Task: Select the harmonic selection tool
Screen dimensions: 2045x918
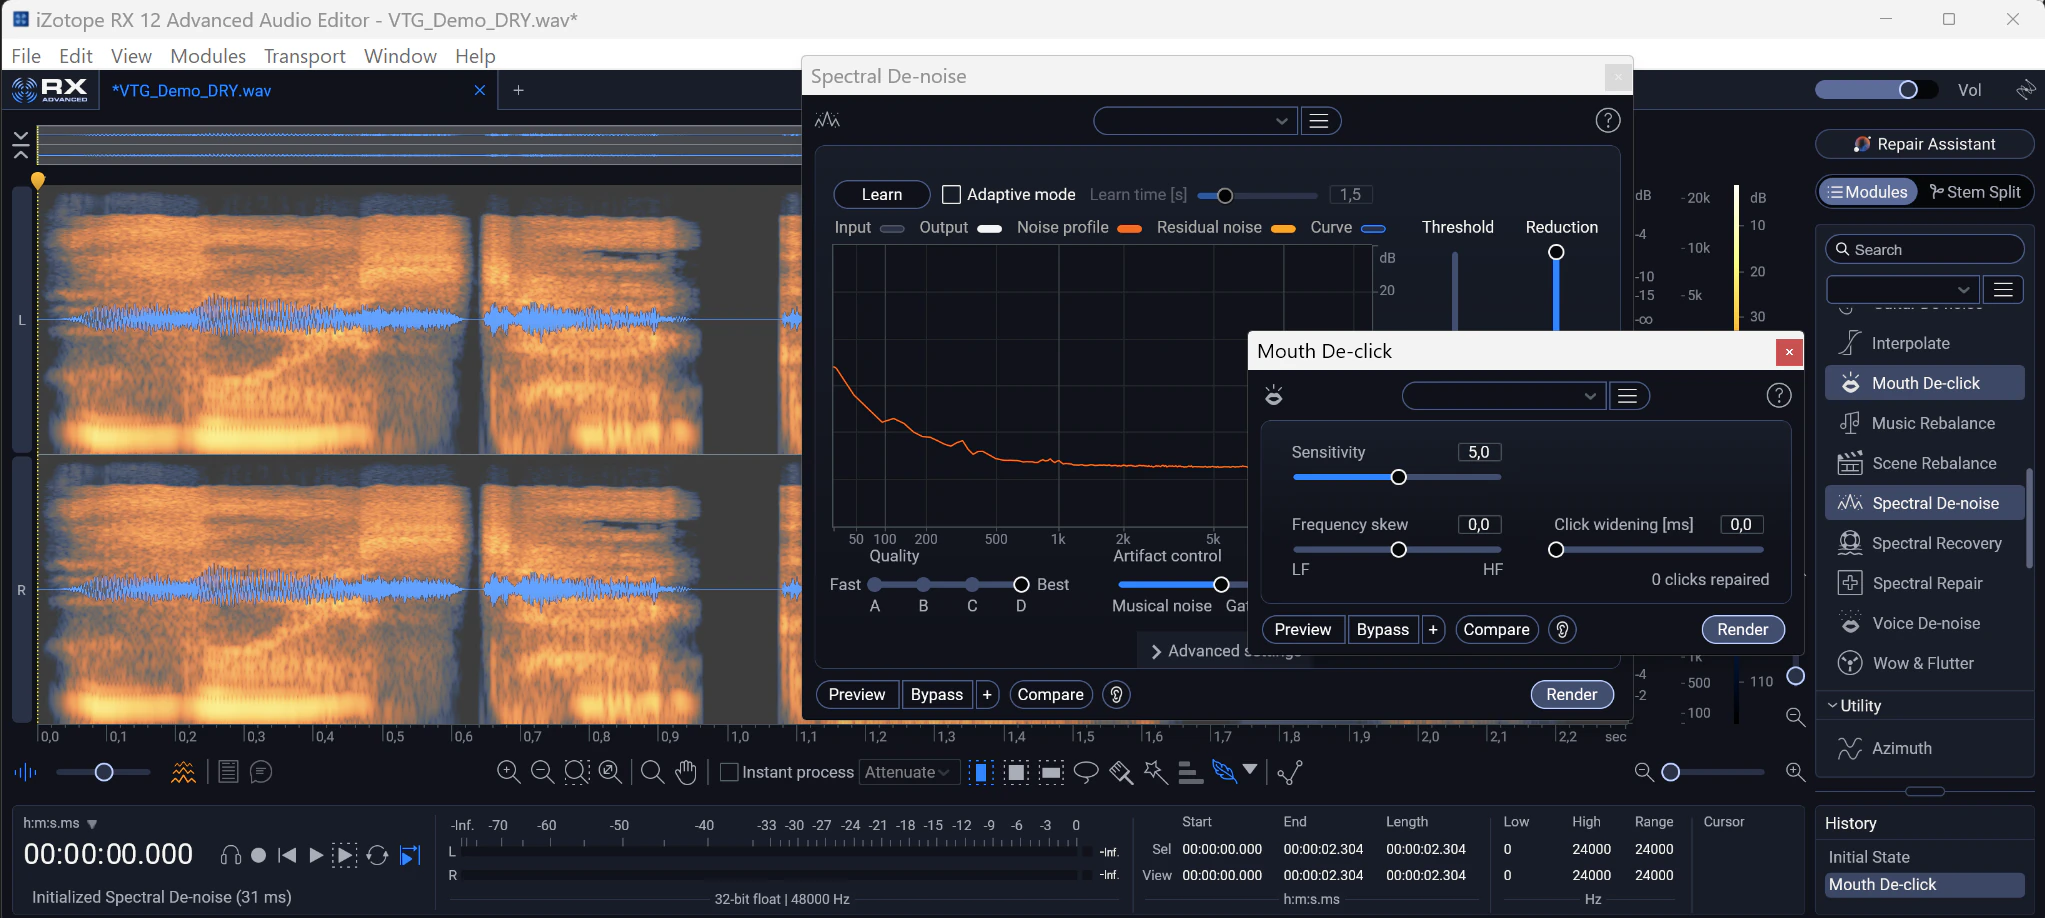Action: (1189, 772)
